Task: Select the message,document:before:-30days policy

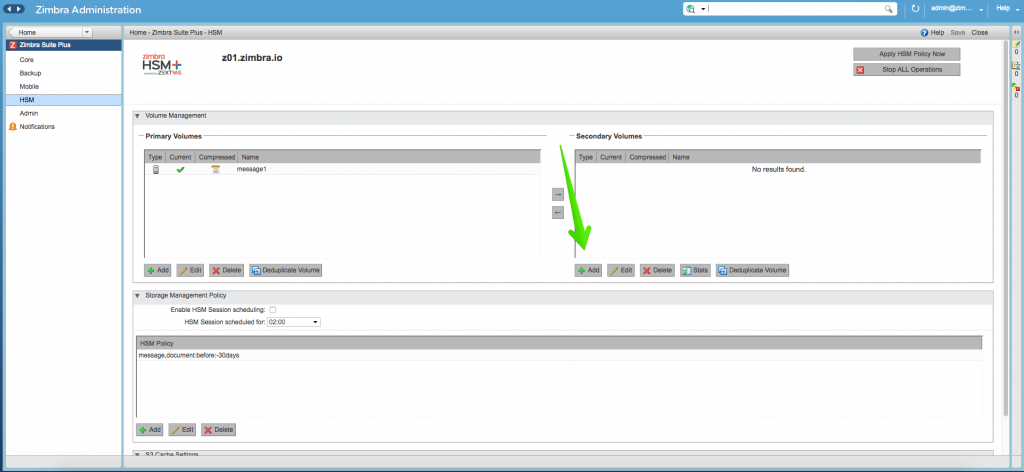Action: (558, 355)
